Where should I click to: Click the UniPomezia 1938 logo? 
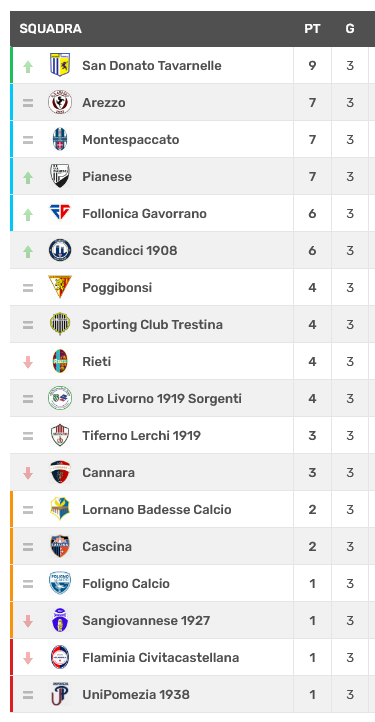[60, 694]
